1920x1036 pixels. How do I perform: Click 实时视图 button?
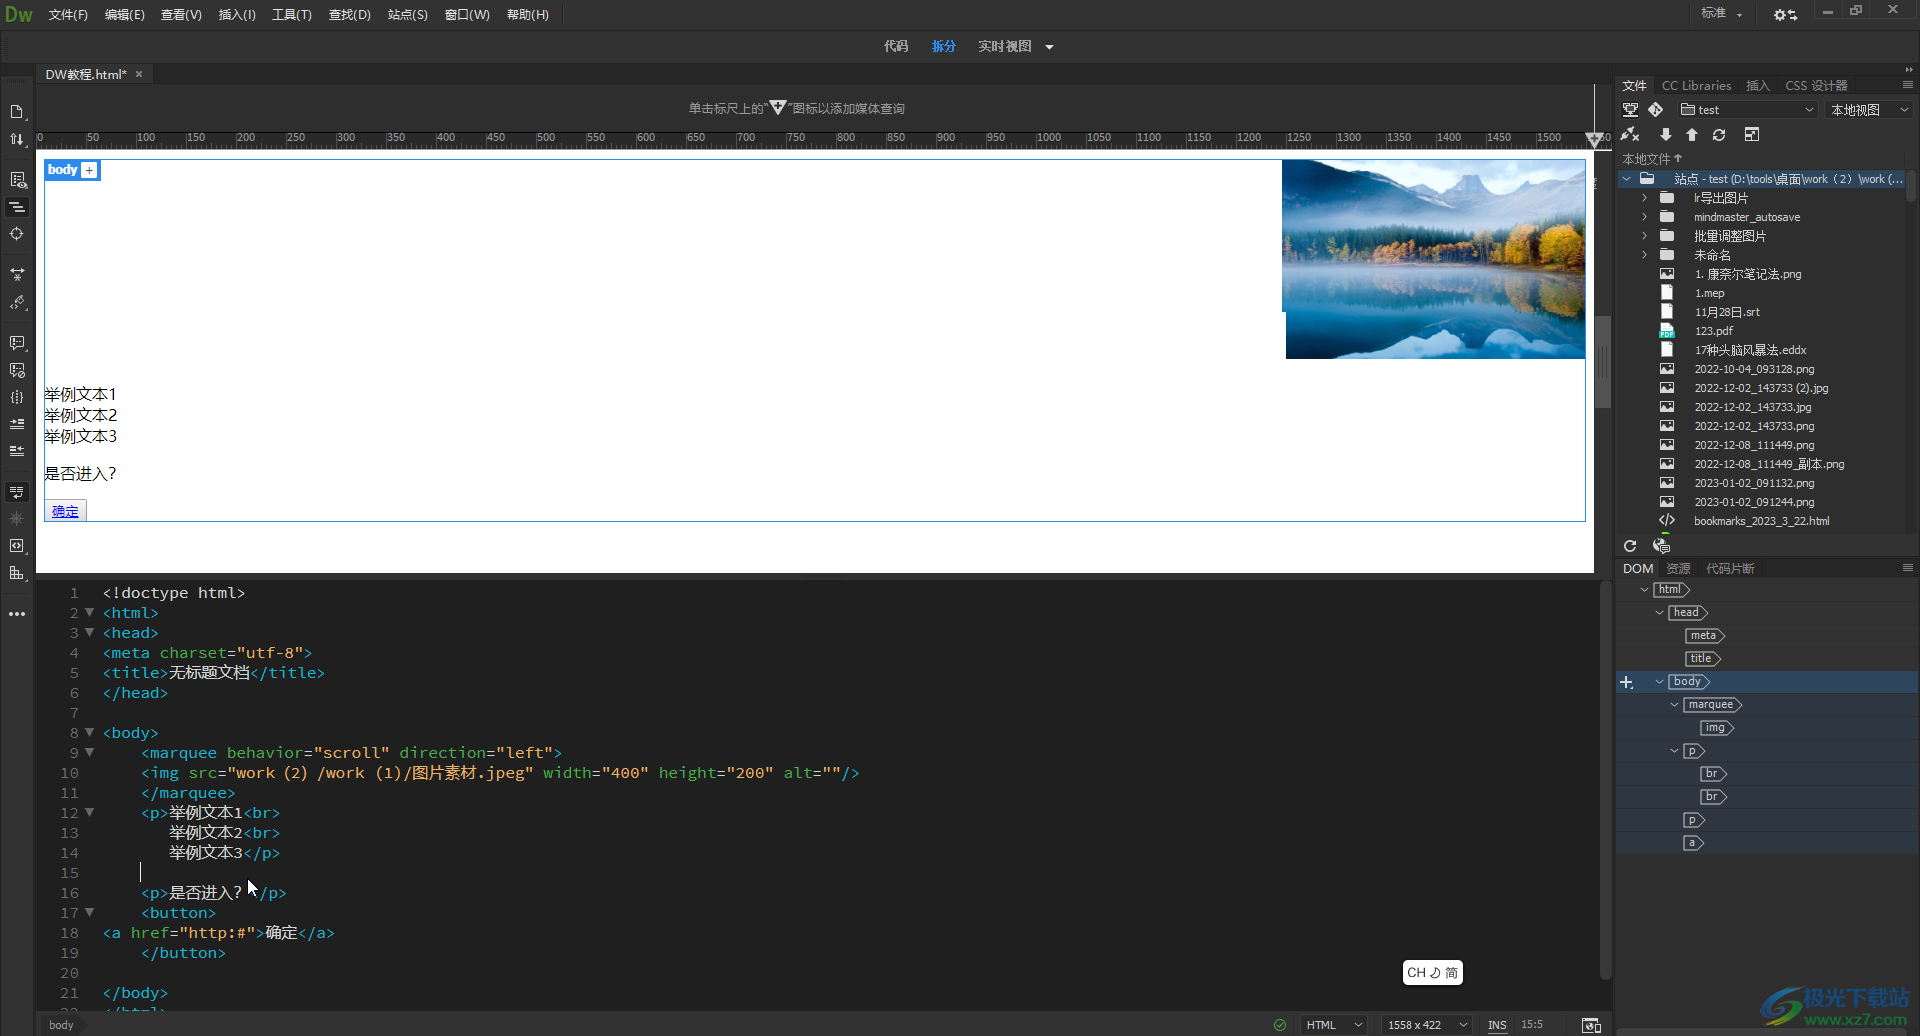click(1004, 47)
